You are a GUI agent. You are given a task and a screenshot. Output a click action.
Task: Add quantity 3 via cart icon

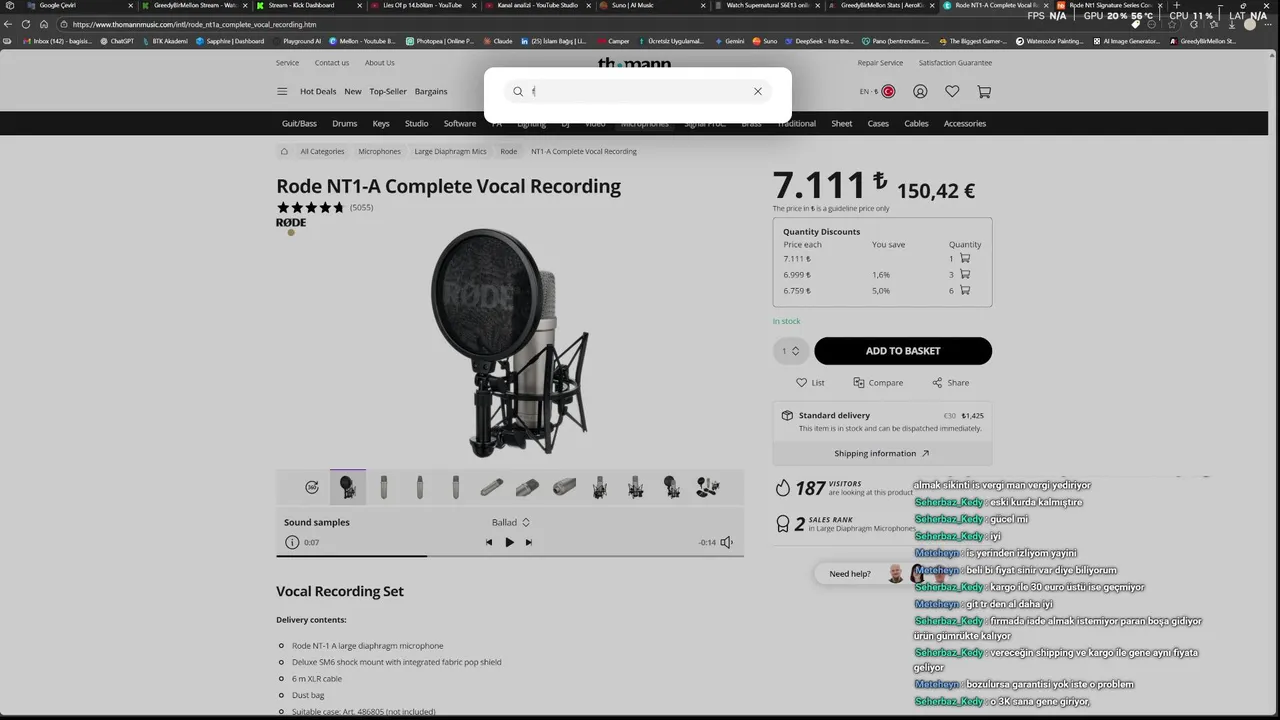(x=965, y=274)
